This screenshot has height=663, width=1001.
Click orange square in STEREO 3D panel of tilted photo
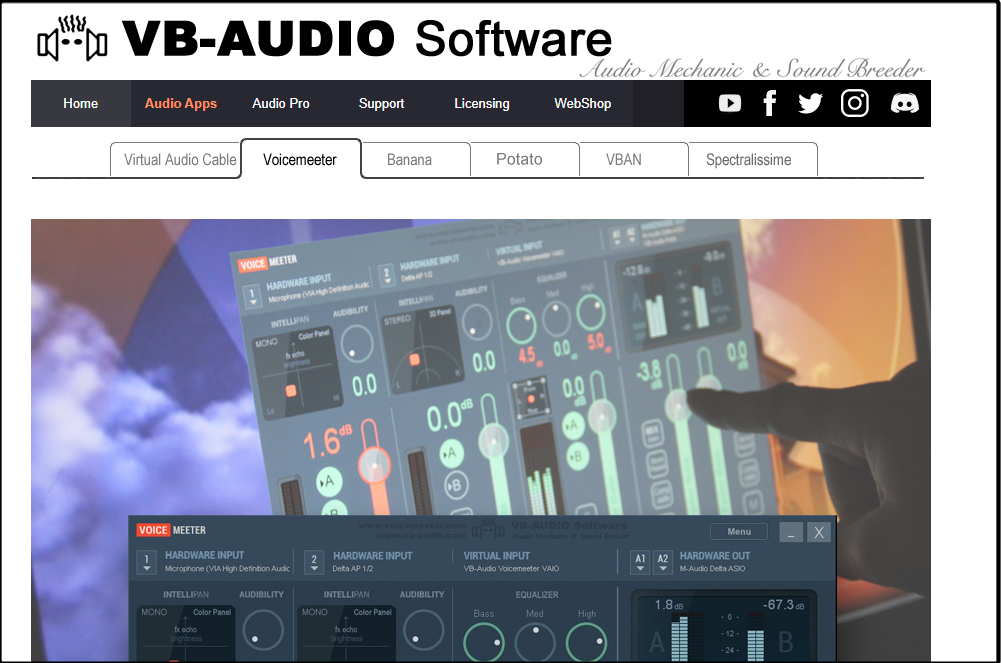(415, 360)
